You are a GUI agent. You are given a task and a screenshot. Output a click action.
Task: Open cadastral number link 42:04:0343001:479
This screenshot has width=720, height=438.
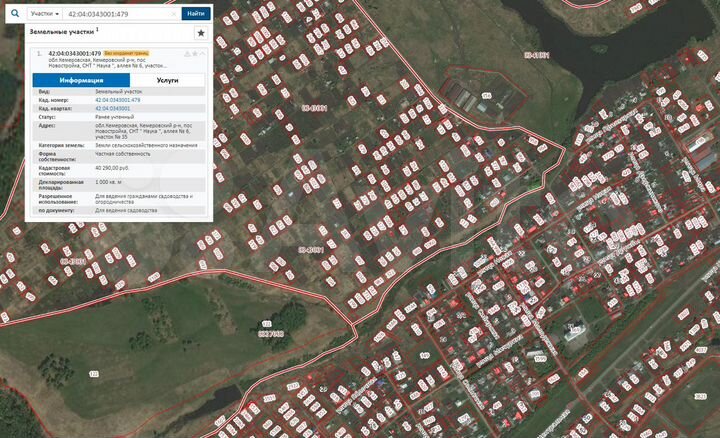(118, 100)
